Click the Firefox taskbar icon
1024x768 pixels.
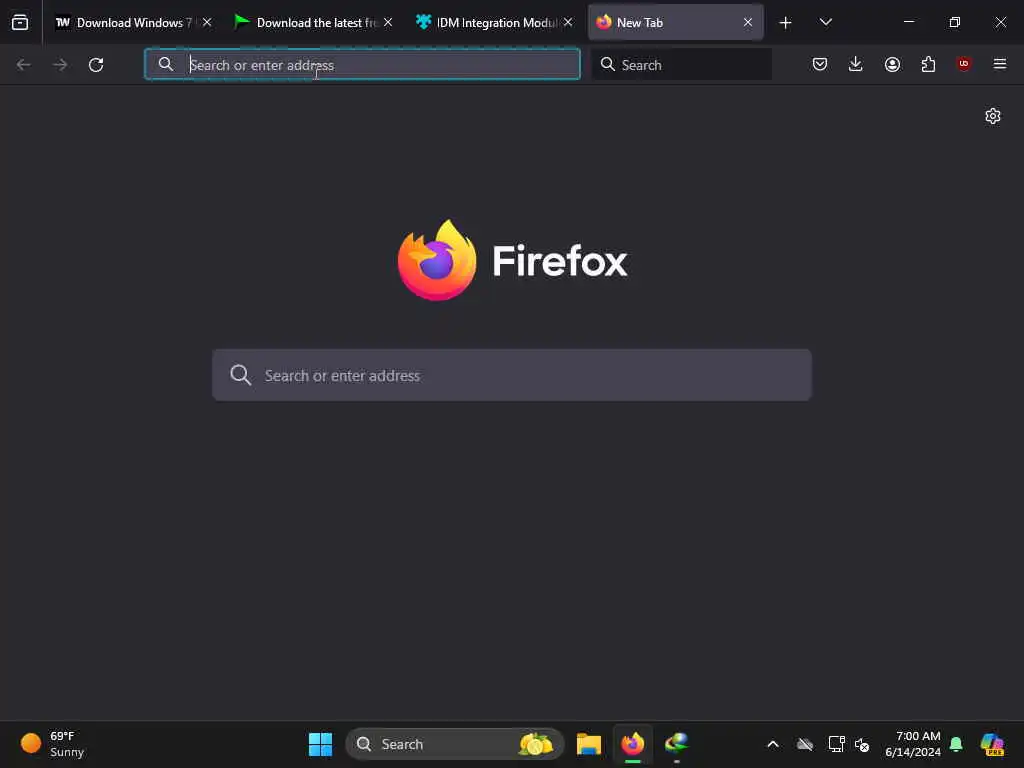click(x=632, y=744)
